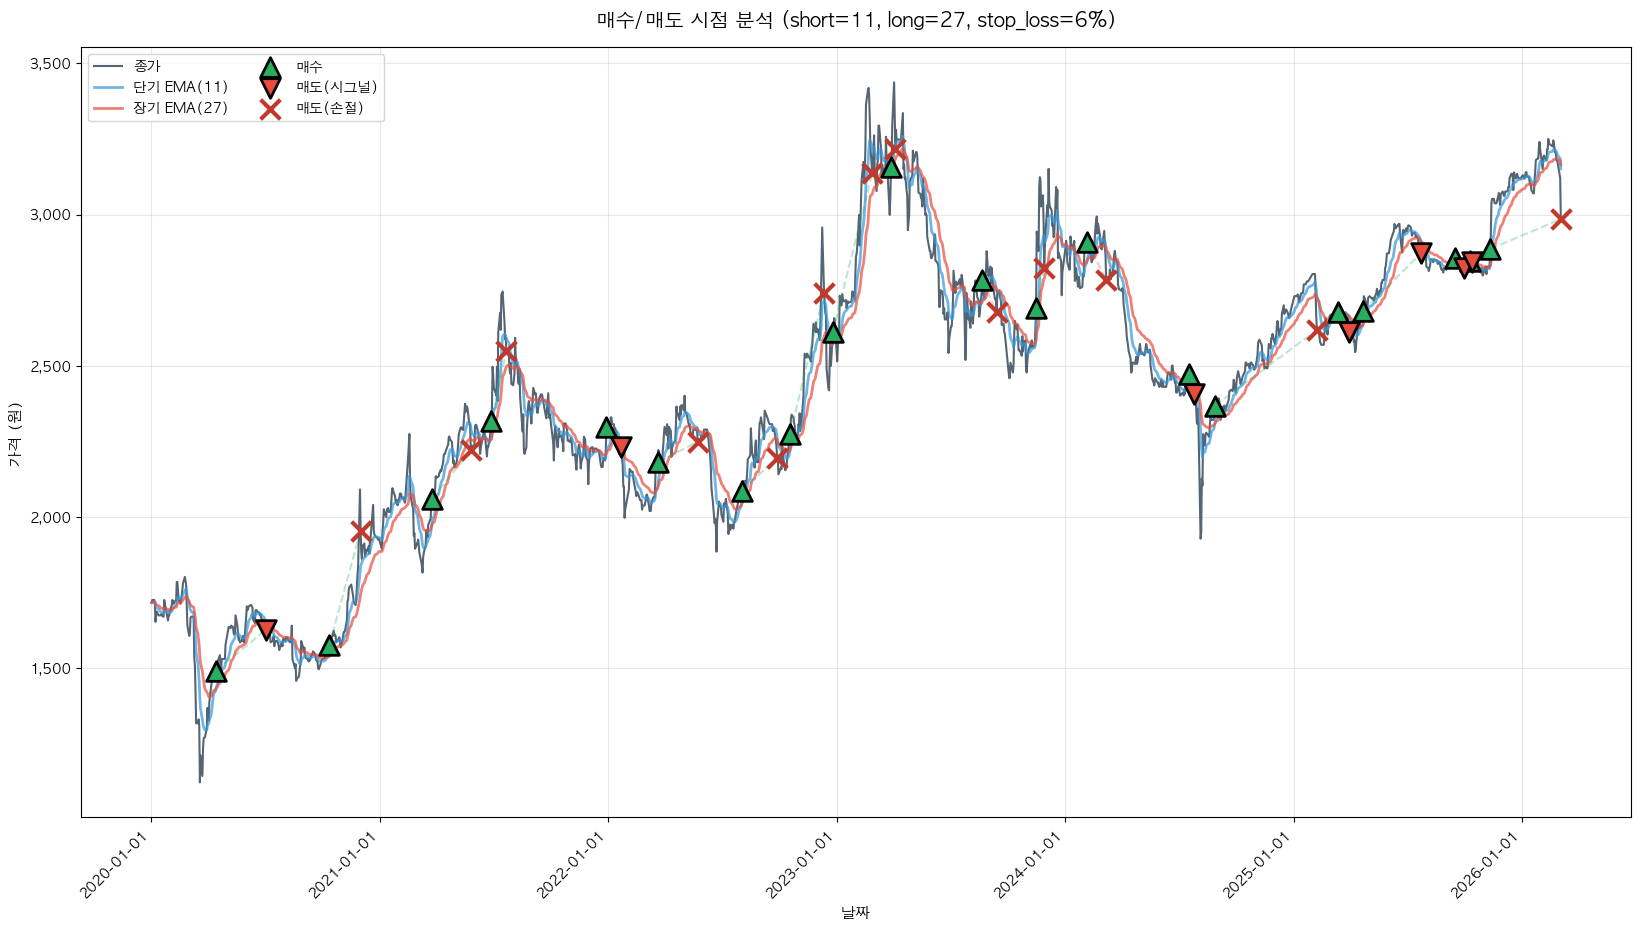
Task: Click the 종가 line swatch in legend
Action: (x=108, y=67)
